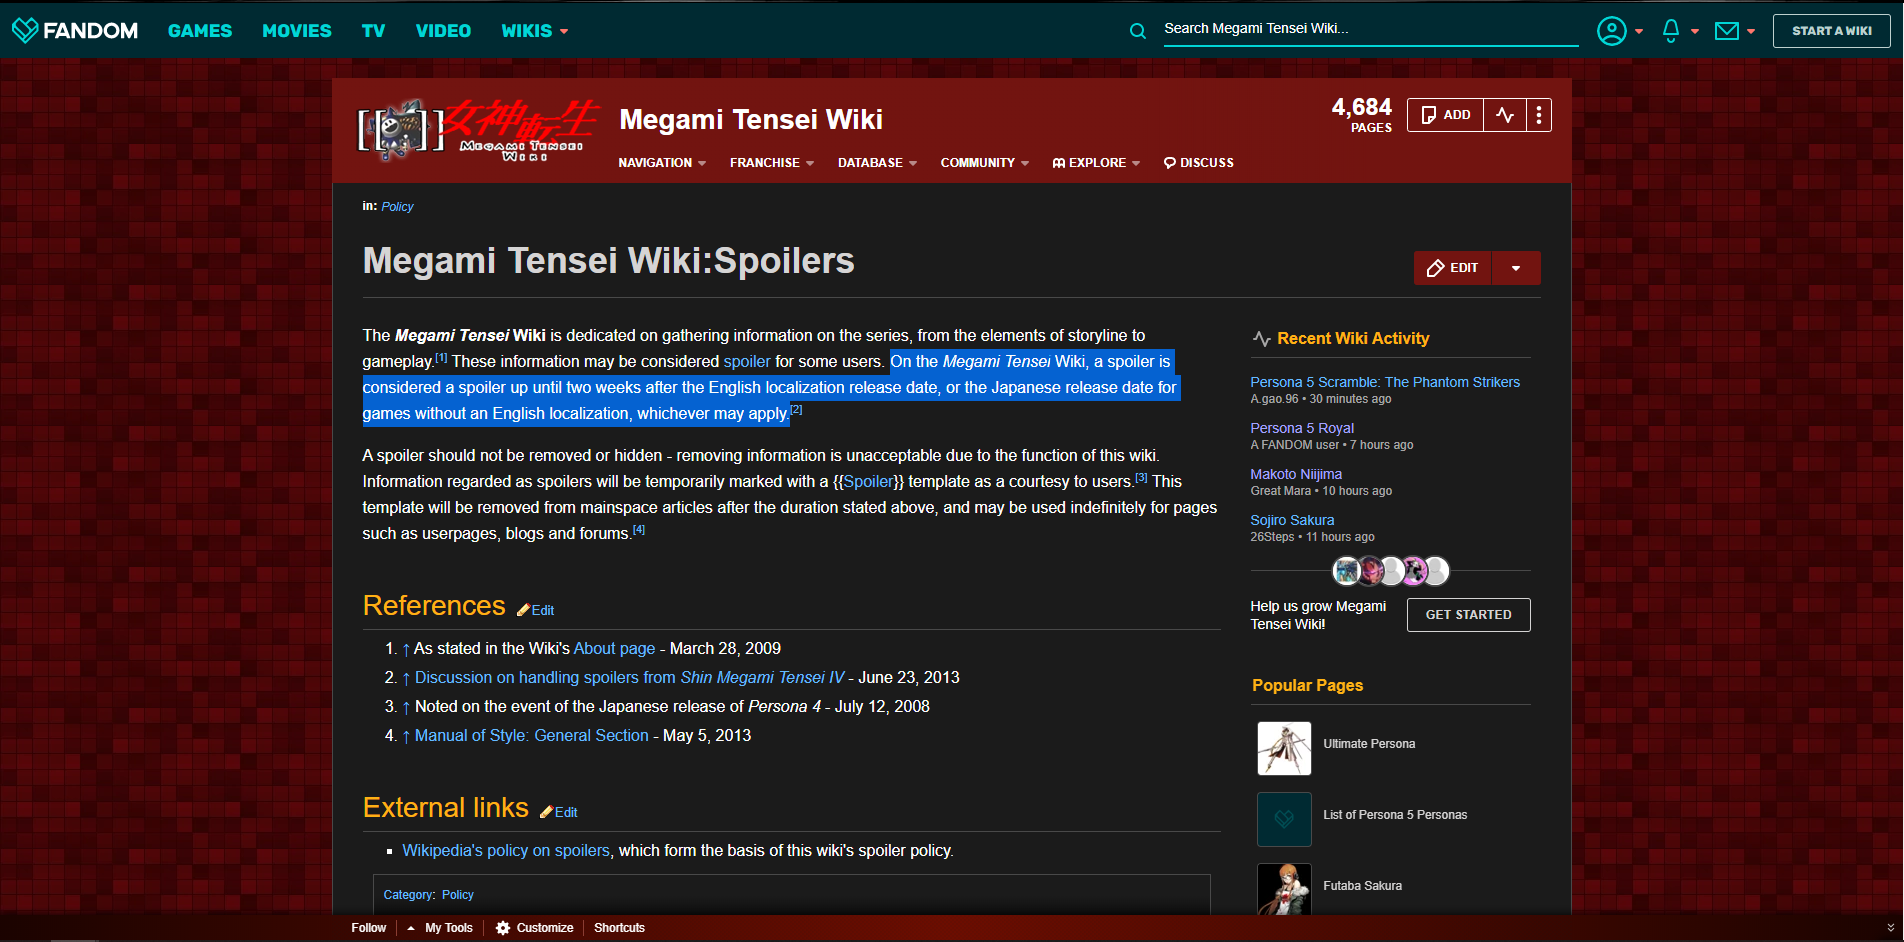Click the pencil icon beside References Edit
Screen dimensions: 1904x942
523,610
